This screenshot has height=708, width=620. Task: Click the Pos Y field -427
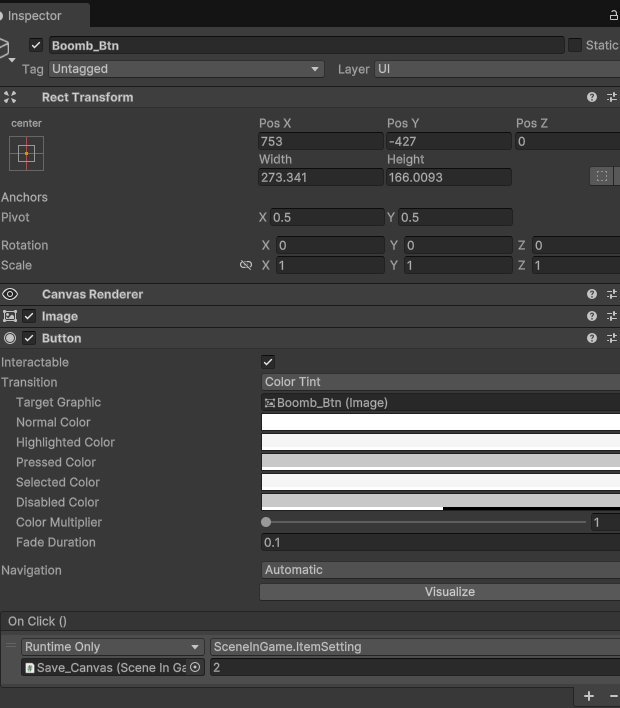click(x=449, y=141)
